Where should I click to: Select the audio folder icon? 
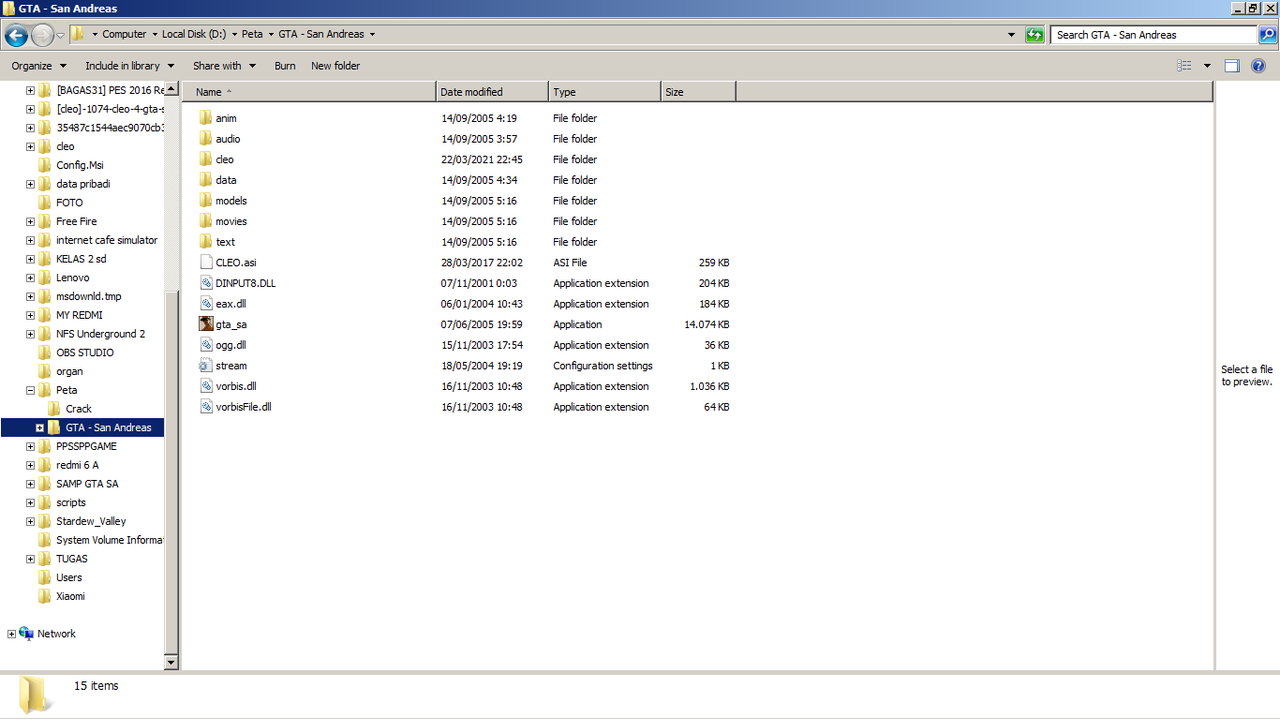[206, 139]
